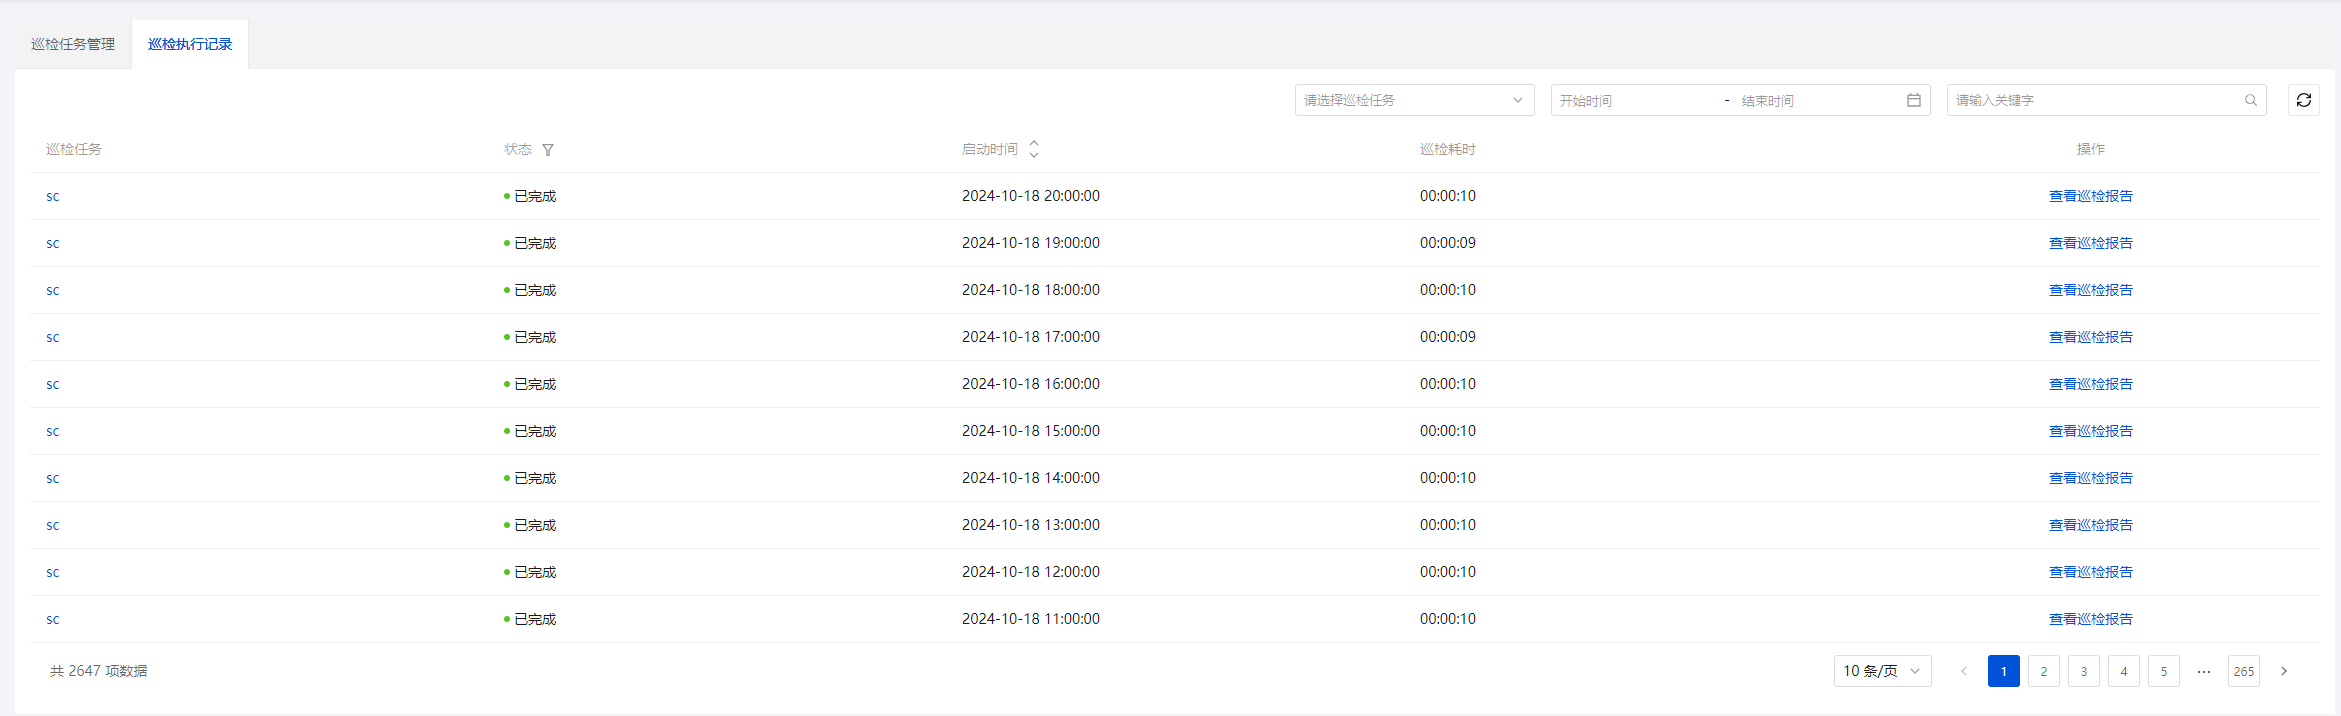Click the 结束时间 end date field

pos(1810,101)
